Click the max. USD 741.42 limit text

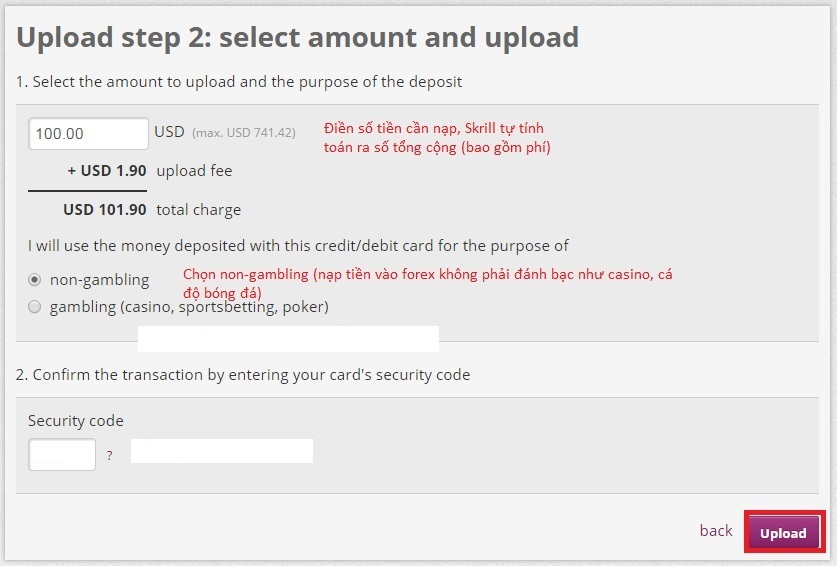click(x=243, y=133)
